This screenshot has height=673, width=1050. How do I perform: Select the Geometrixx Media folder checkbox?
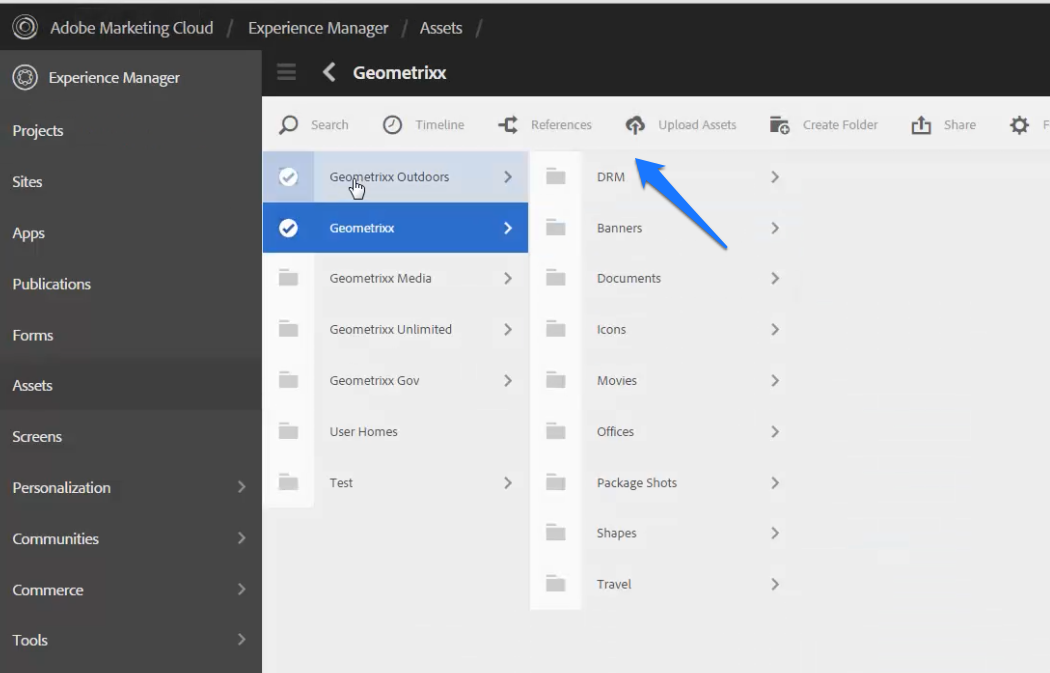pyautogui.click(x=289, y=278)
